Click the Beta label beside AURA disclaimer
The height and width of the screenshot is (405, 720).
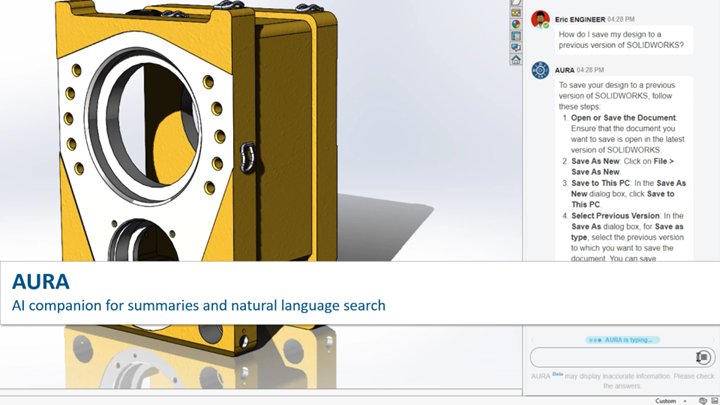click(557, 374)
